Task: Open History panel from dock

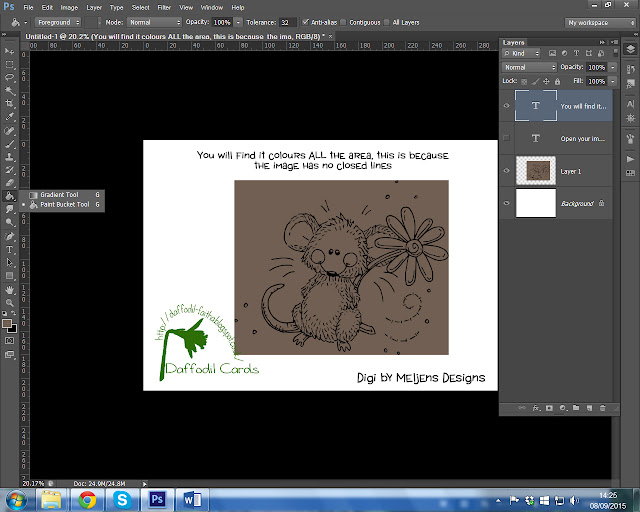Action: pyautogui.click(x=630, y=69)
